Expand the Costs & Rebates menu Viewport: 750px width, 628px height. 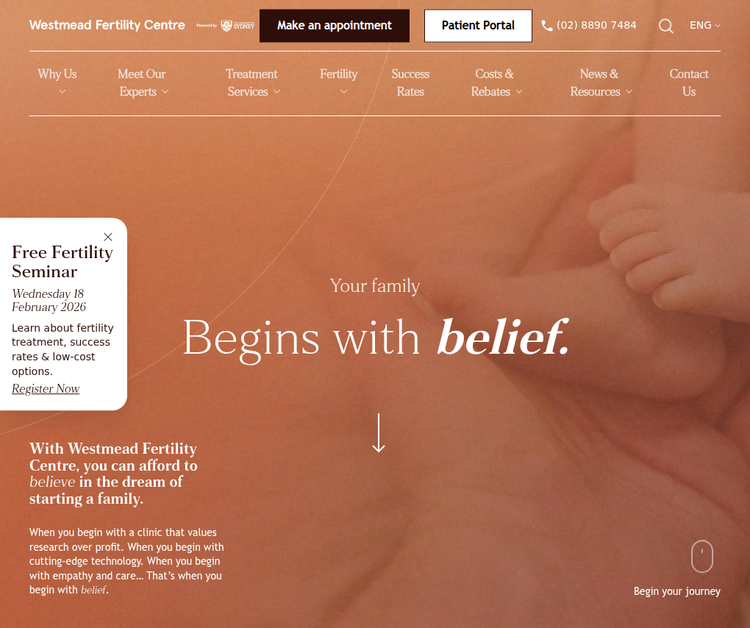pos(496,82)
